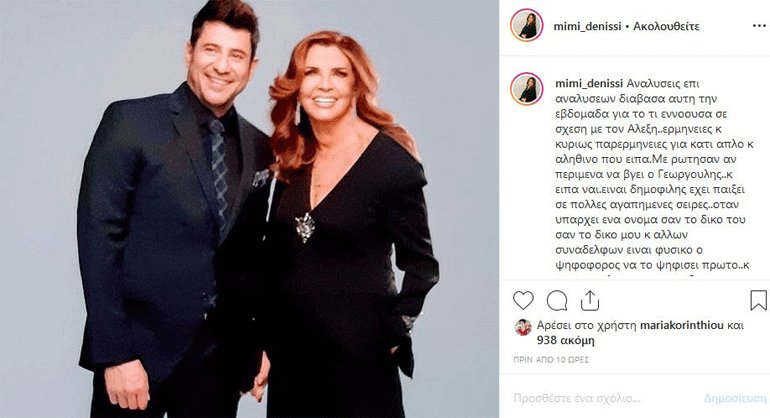Open comments via speech bubble icon

pos(557,301)
